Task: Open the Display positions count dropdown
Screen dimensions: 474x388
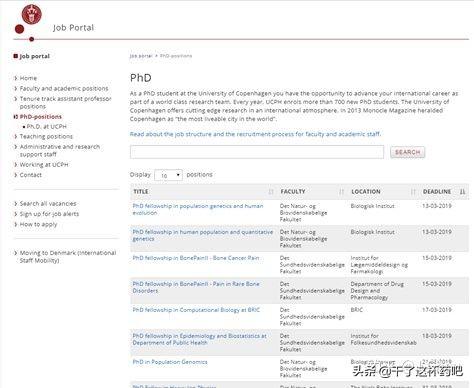Action: 168,175
